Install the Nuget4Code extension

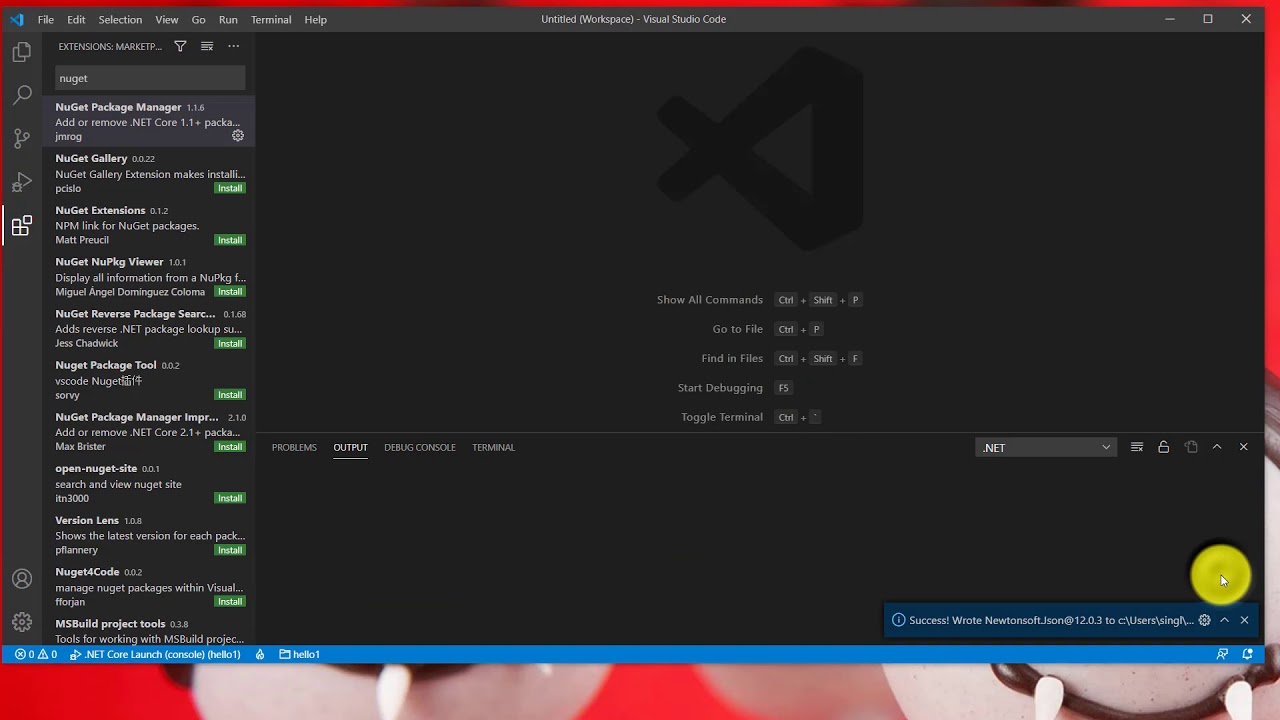(x=230, y=602)
